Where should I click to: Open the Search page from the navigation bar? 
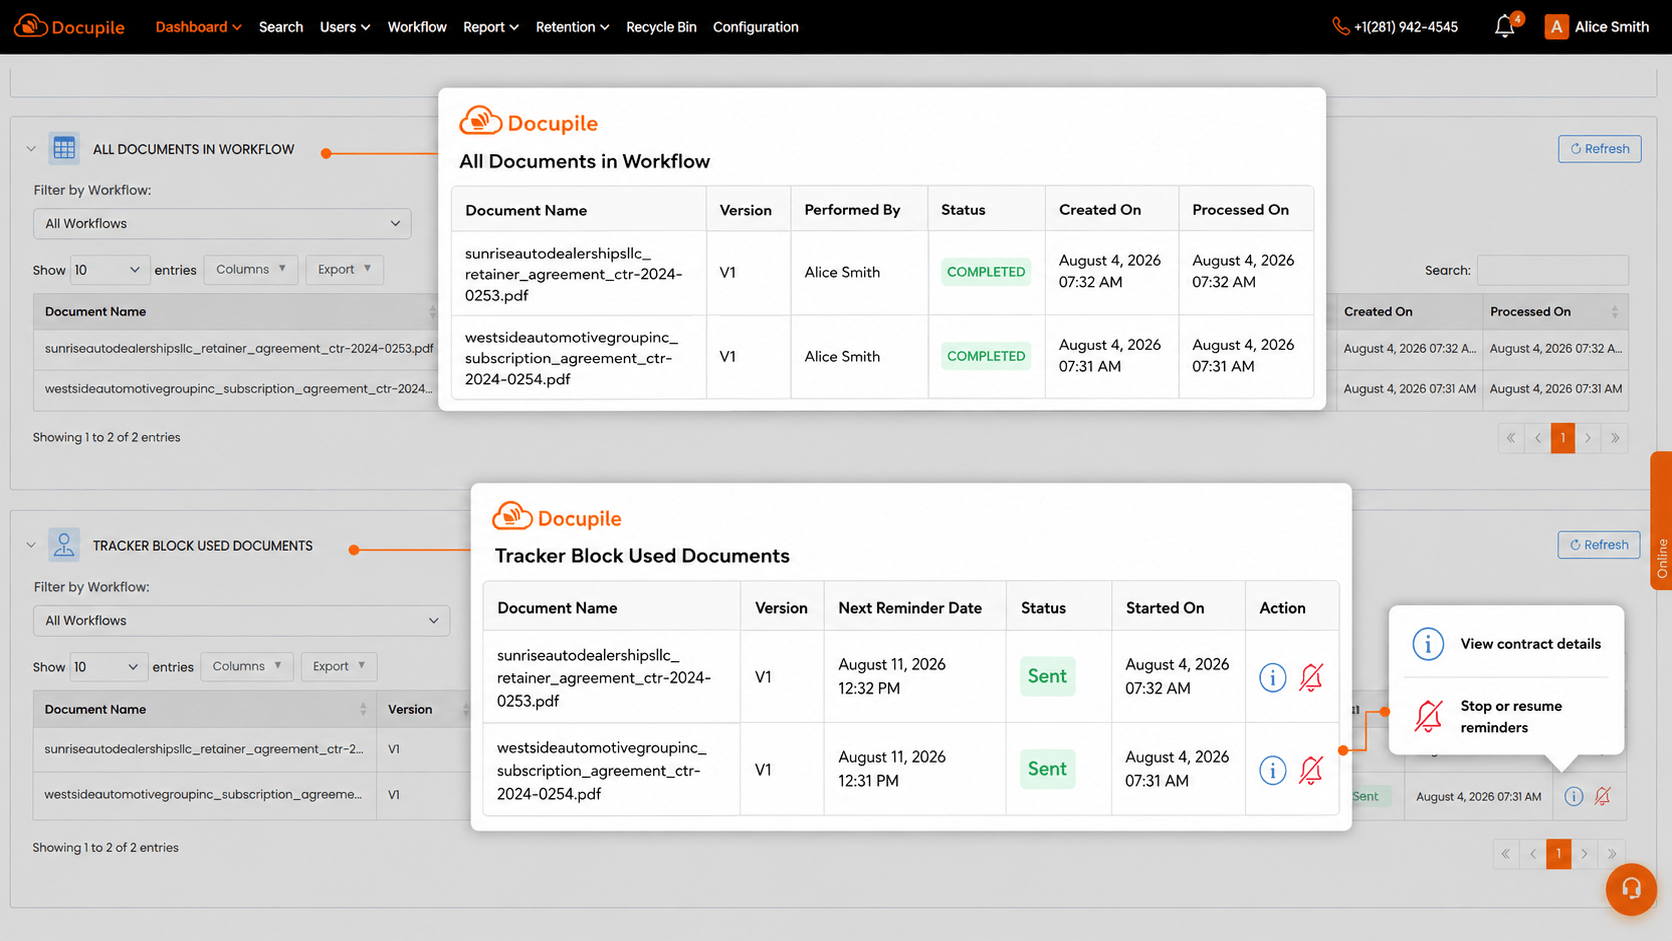click(x=281, y=27)
